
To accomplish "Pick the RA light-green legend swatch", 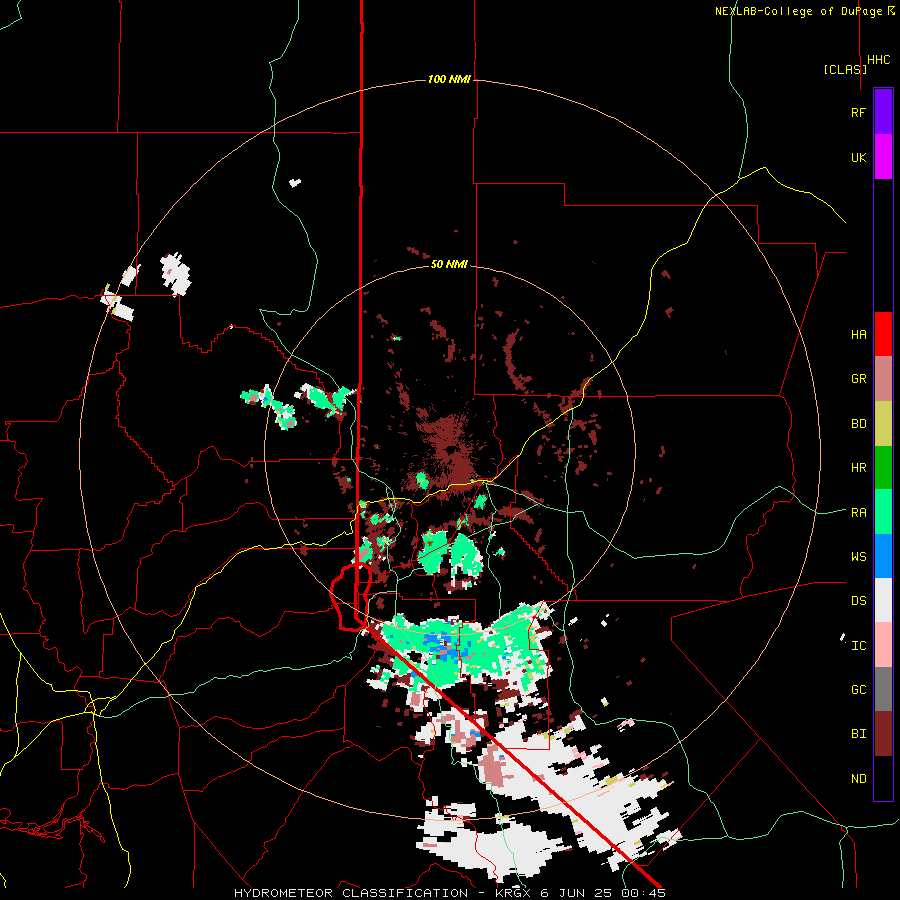I will click(x=883, y=512).
